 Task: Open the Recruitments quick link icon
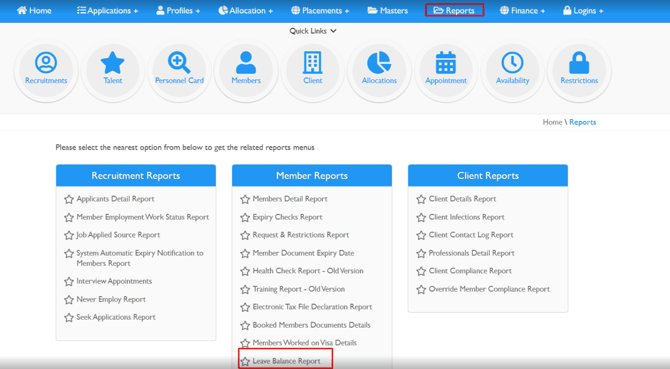click(46, 62)
